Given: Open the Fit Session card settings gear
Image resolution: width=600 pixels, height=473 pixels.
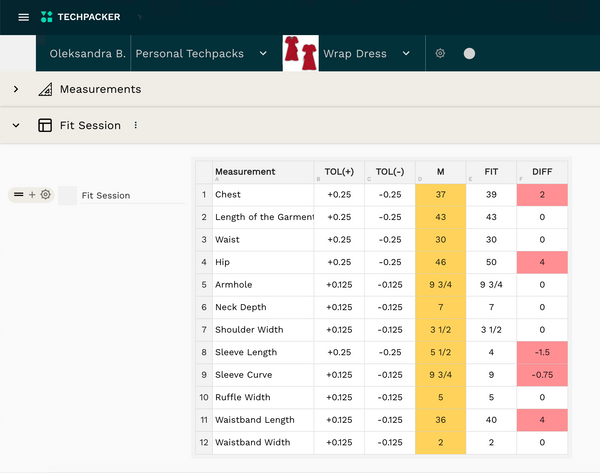Looking at the screenshot, I should pos(45,195).
